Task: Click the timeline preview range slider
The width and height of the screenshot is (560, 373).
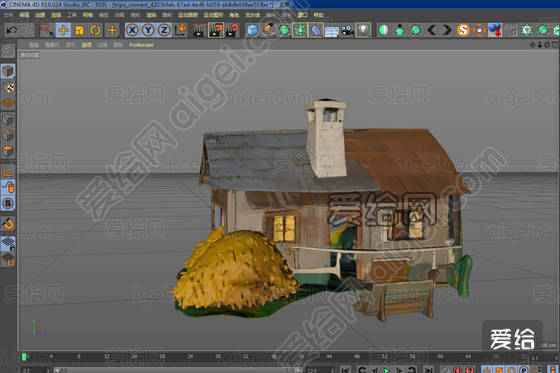Action: click(x=177, y=370)
